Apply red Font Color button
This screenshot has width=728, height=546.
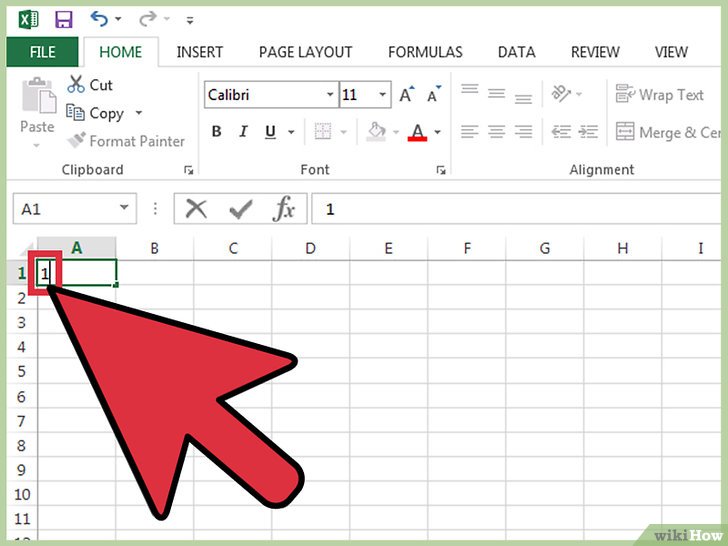pyautogui.click(x=417, y=132)
